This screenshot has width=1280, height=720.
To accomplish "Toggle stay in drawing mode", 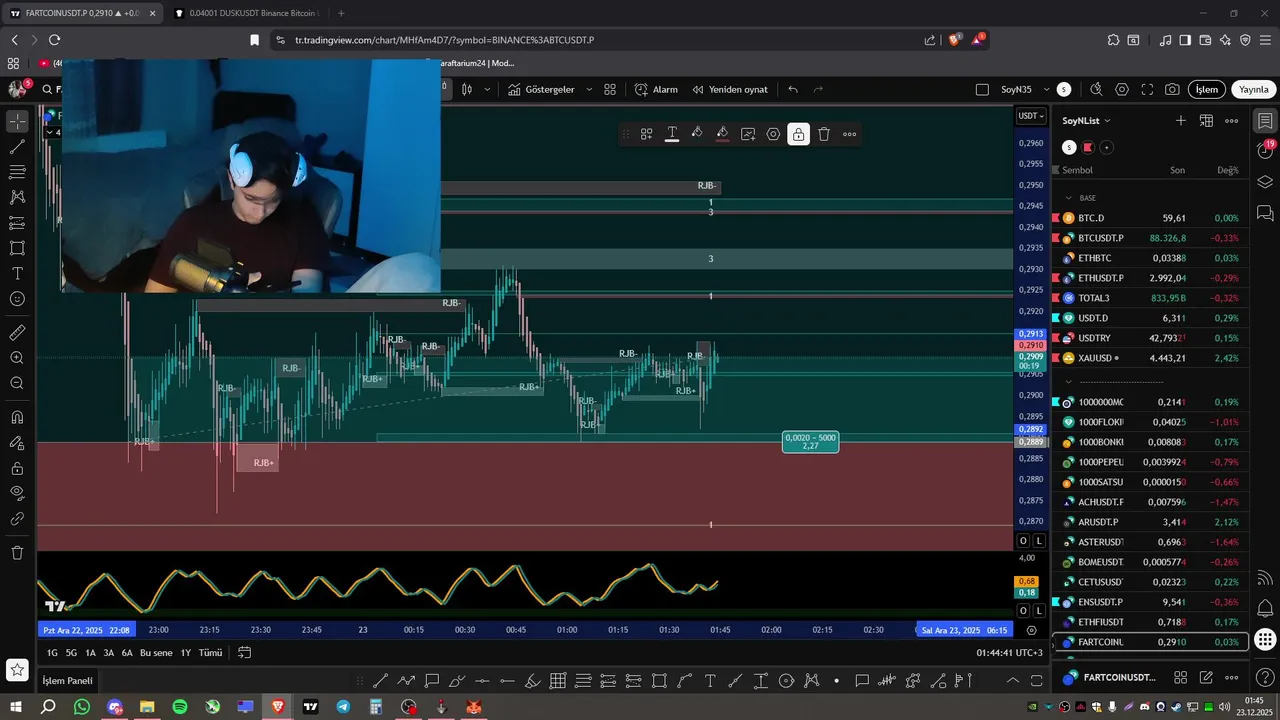I will click(x=17, y=442).
